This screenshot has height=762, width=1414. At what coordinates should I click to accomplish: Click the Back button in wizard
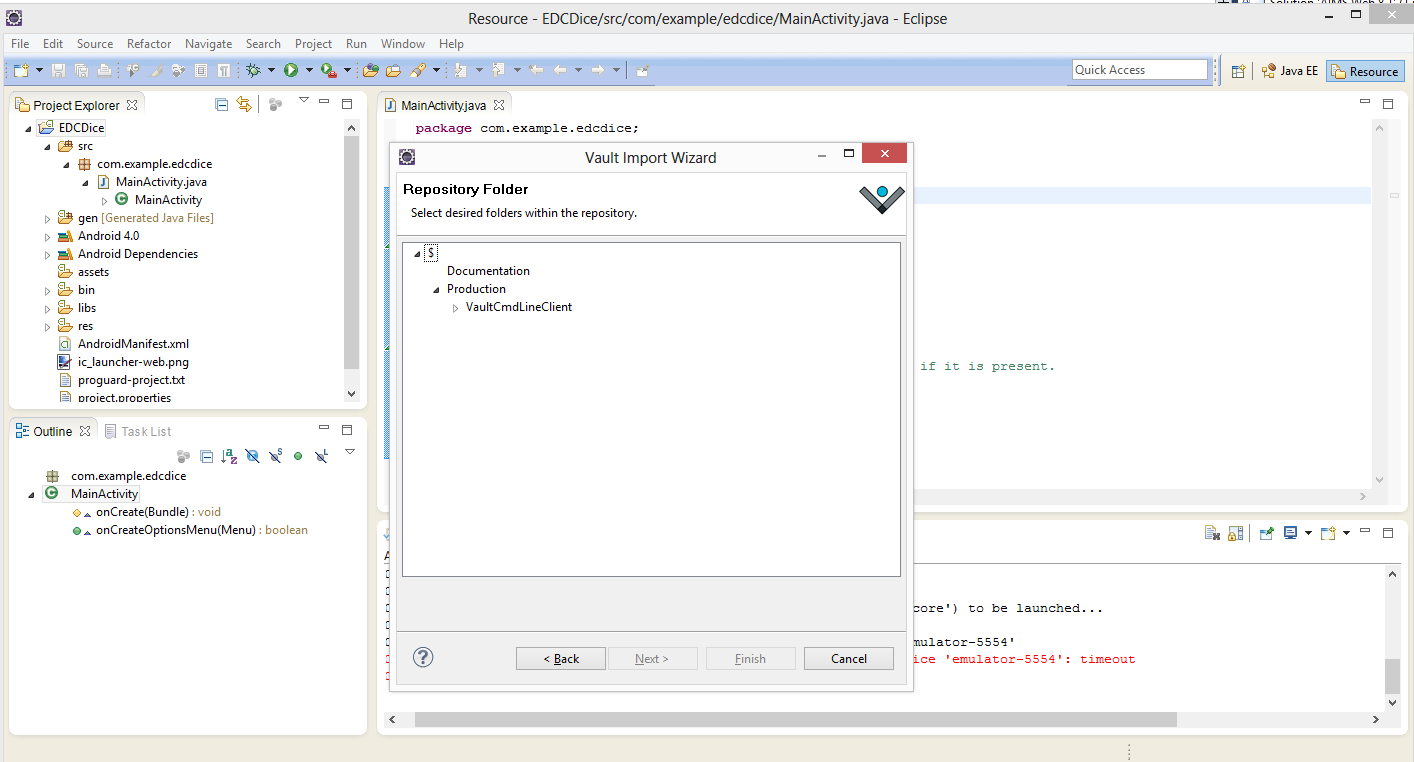[561, 658]
